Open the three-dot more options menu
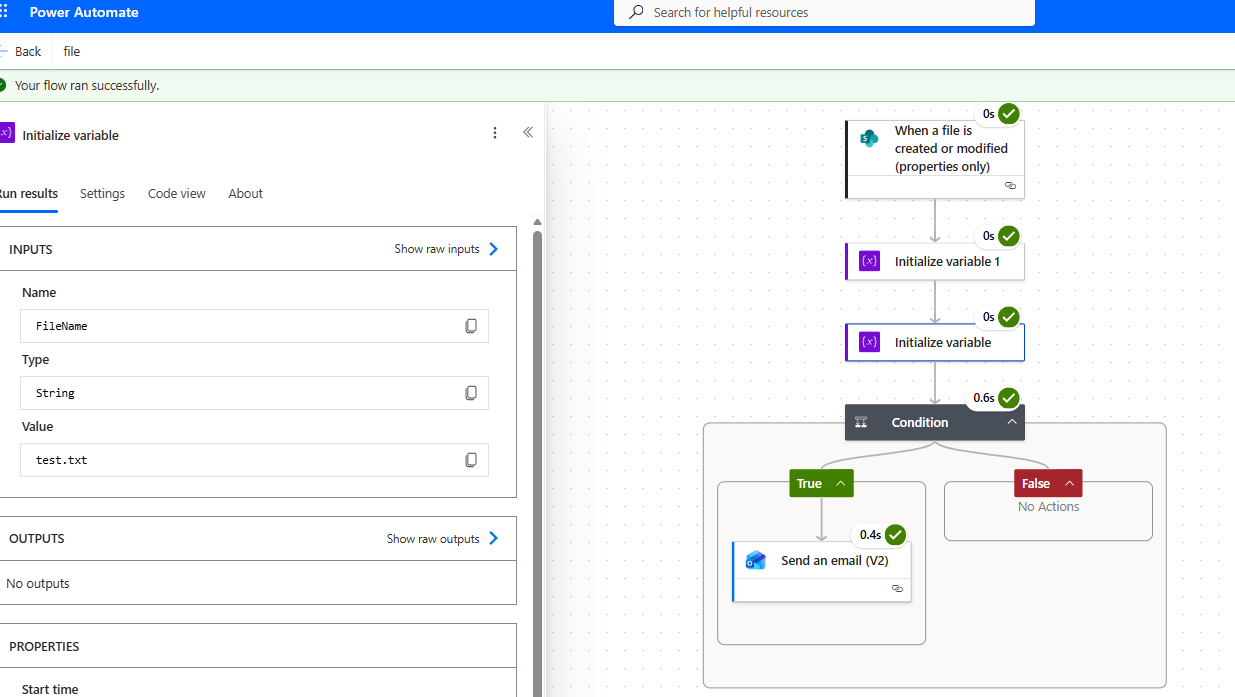1235x697 pixels. click(494, 133)
